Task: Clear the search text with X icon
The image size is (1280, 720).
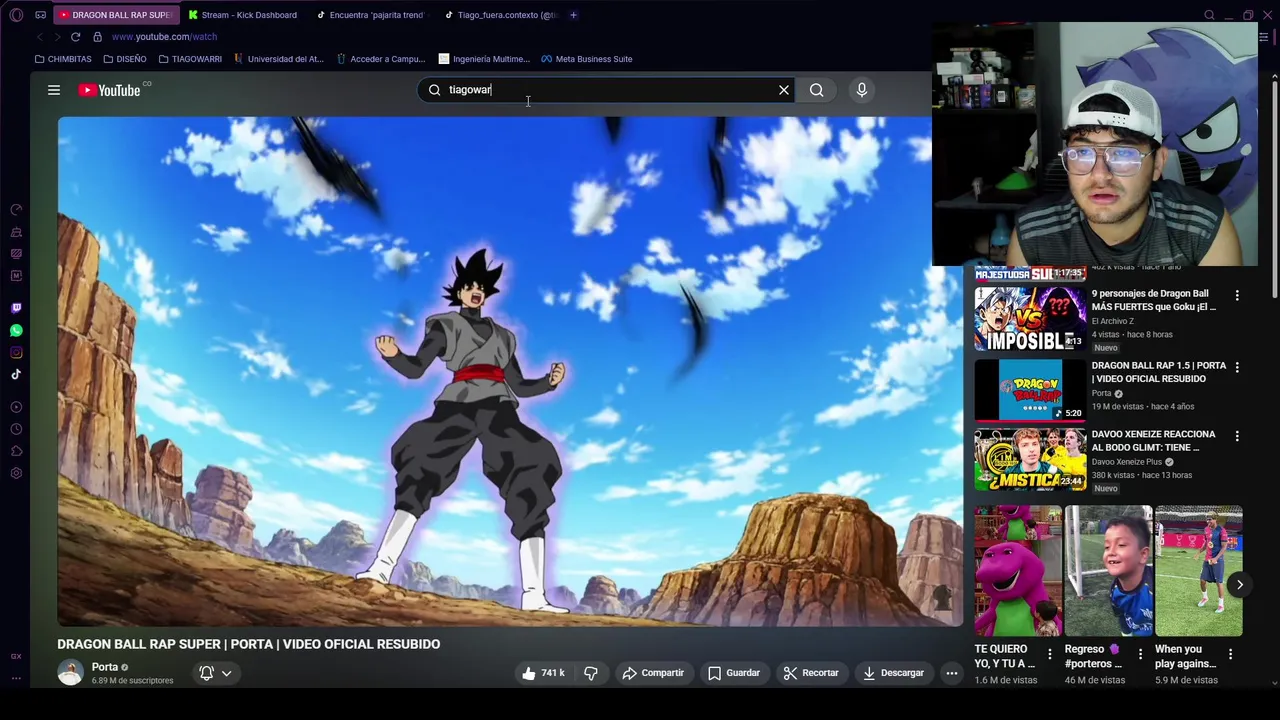Action: pos(784,90)
